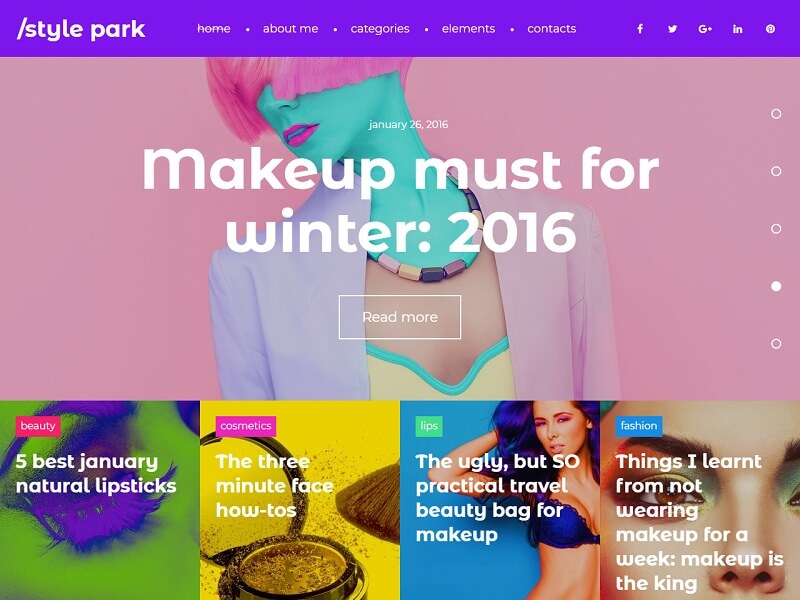Click the /style park logo

[x=81, y=29]
